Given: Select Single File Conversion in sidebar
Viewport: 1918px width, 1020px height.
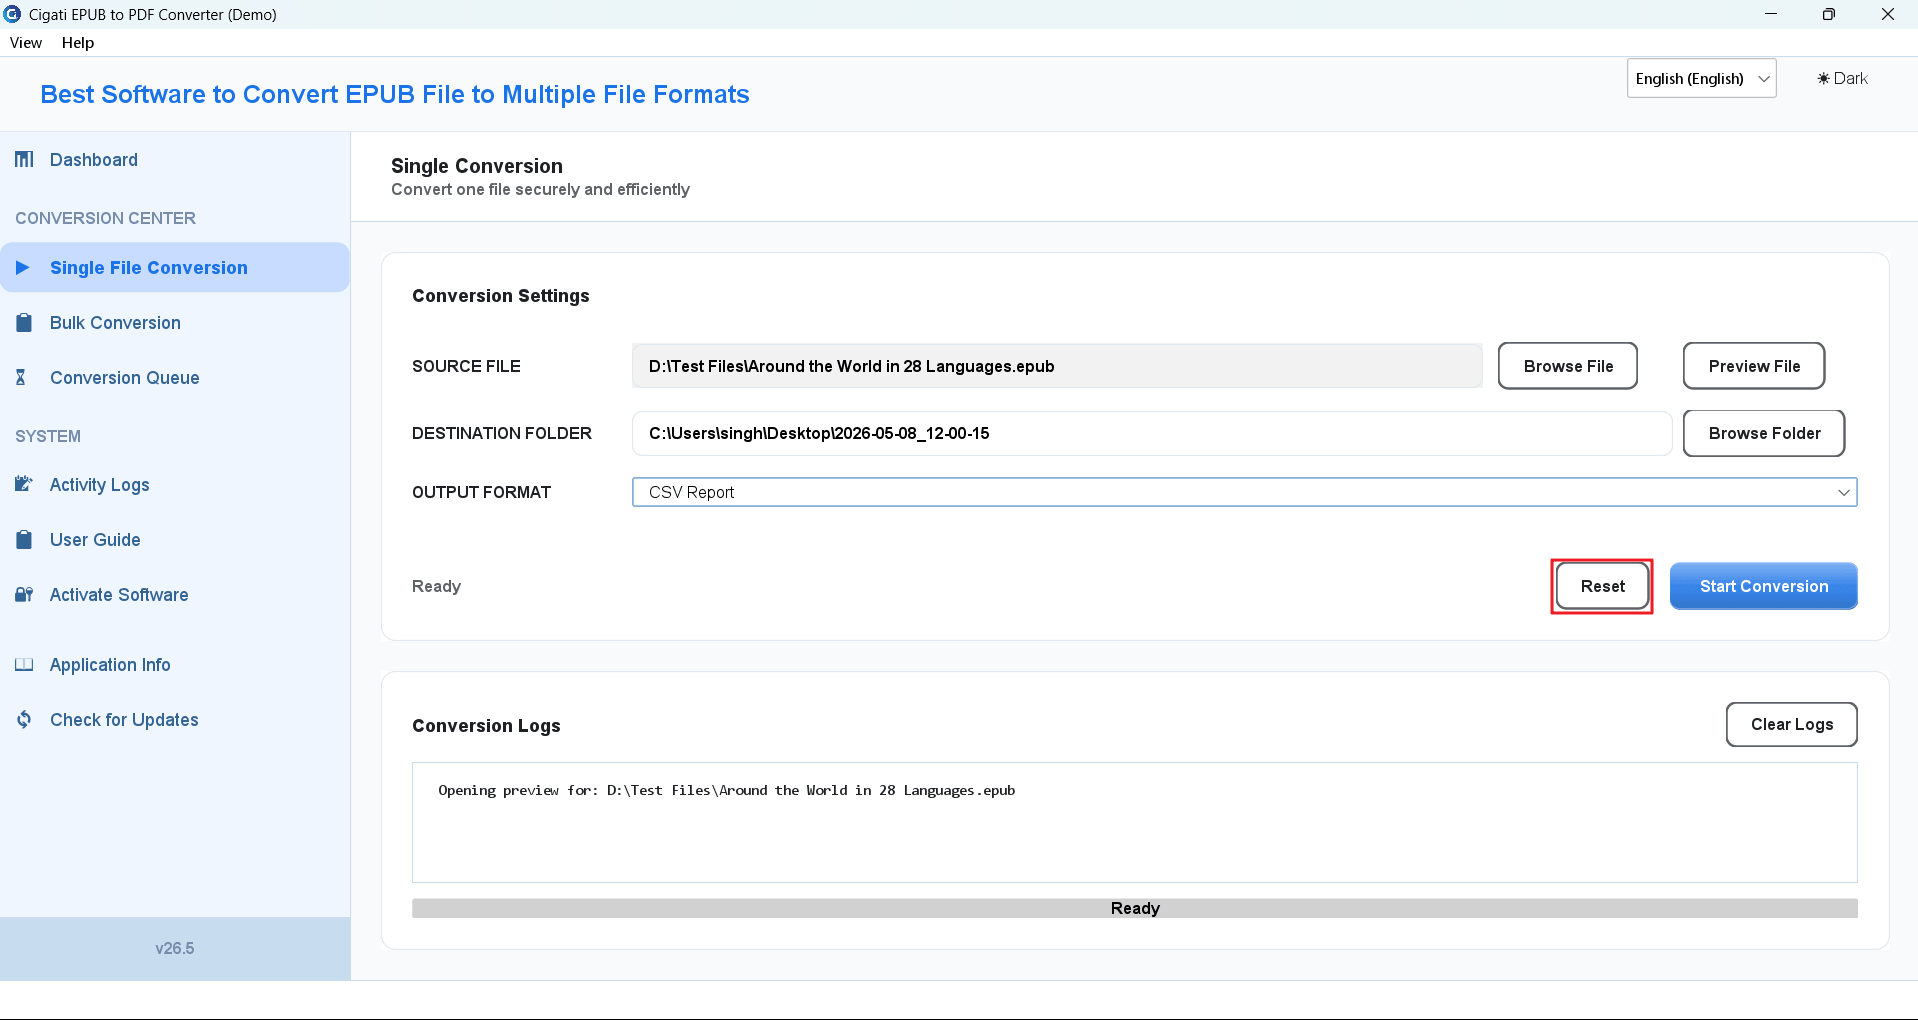Looking at the screenshot, I should (175, 268).
